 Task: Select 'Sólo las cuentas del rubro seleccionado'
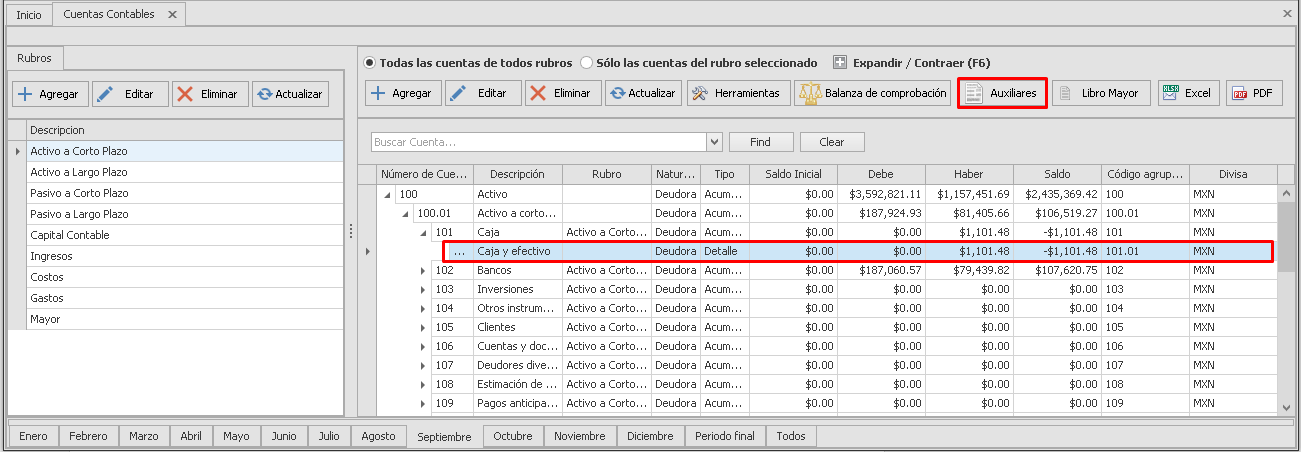(587, 62)
